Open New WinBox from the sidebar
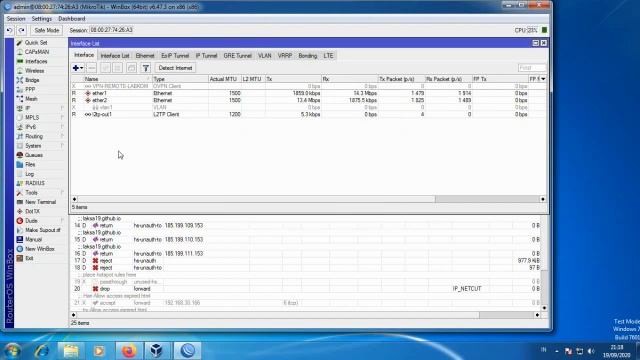Image resolution: width=640 pixels, height=360 pixels. [40, 249]
